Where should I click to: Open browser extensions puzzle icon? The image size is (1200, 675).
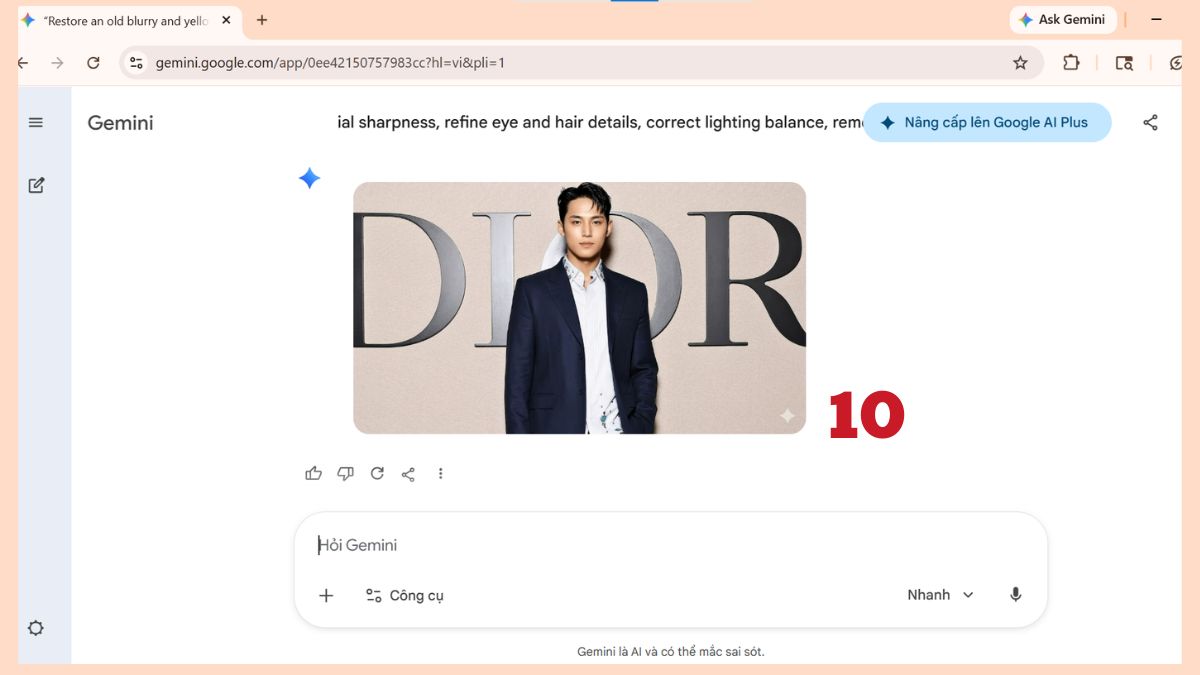(x=1071, y=62)
